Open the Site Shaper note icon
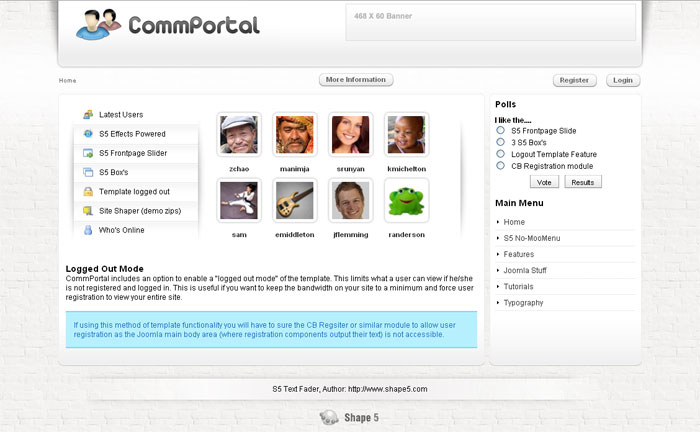Image resolution: width=700 pixels, height=432 pixels. click(x=88, y=211)
